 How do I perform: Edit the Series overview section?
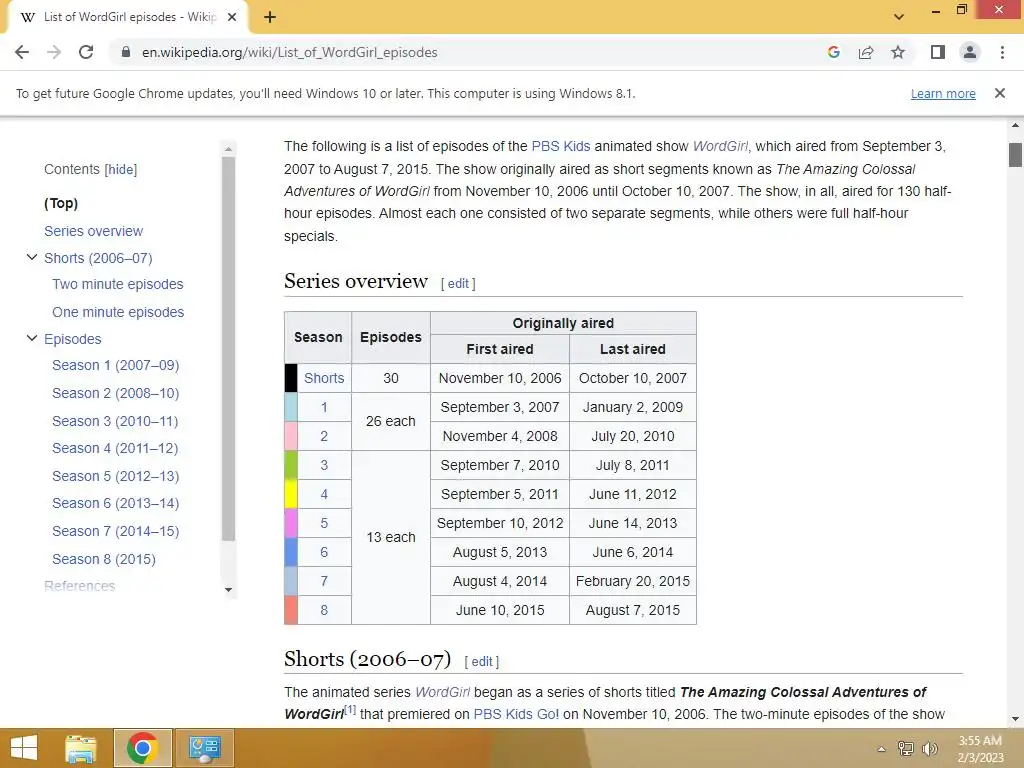[x=458, y=283]
